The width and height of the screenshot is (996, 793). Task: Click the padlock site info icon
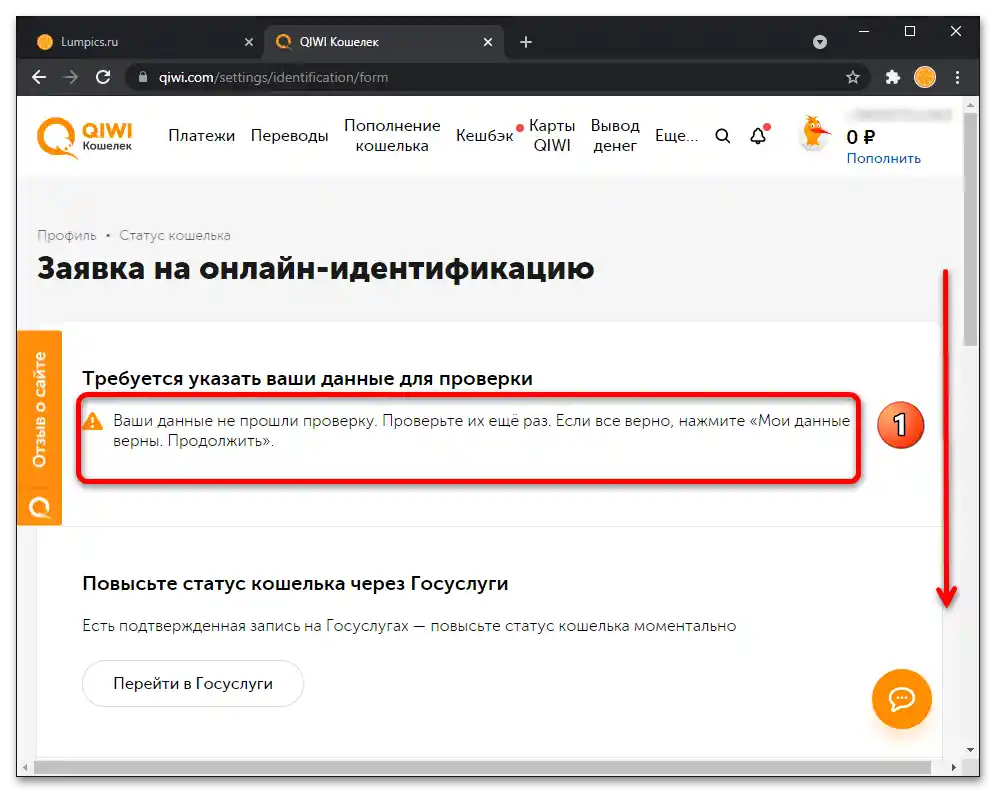click(143, 78)
